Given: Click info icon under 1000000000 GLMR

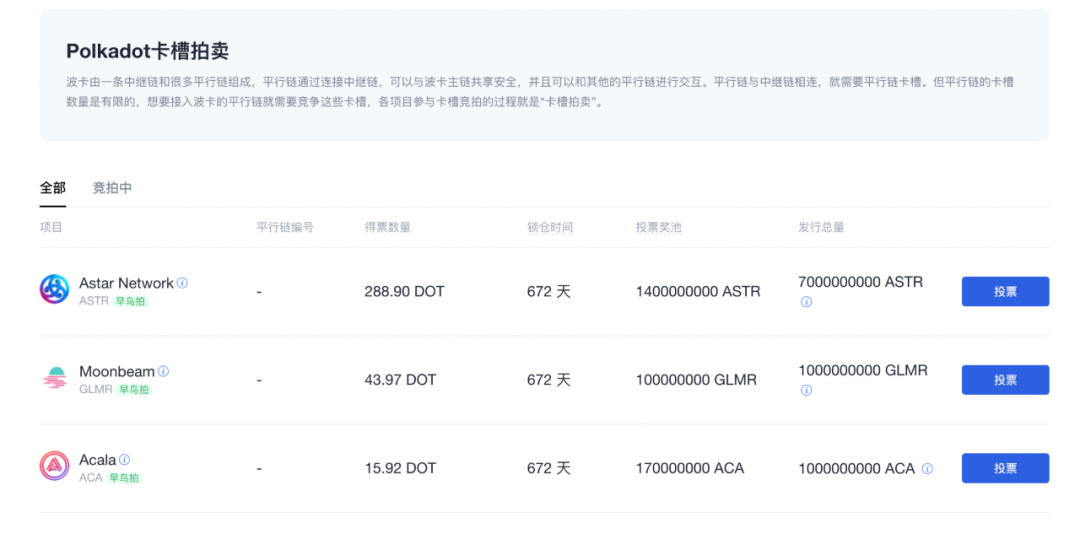Looking at the screenshot, I should pos(806,390).
